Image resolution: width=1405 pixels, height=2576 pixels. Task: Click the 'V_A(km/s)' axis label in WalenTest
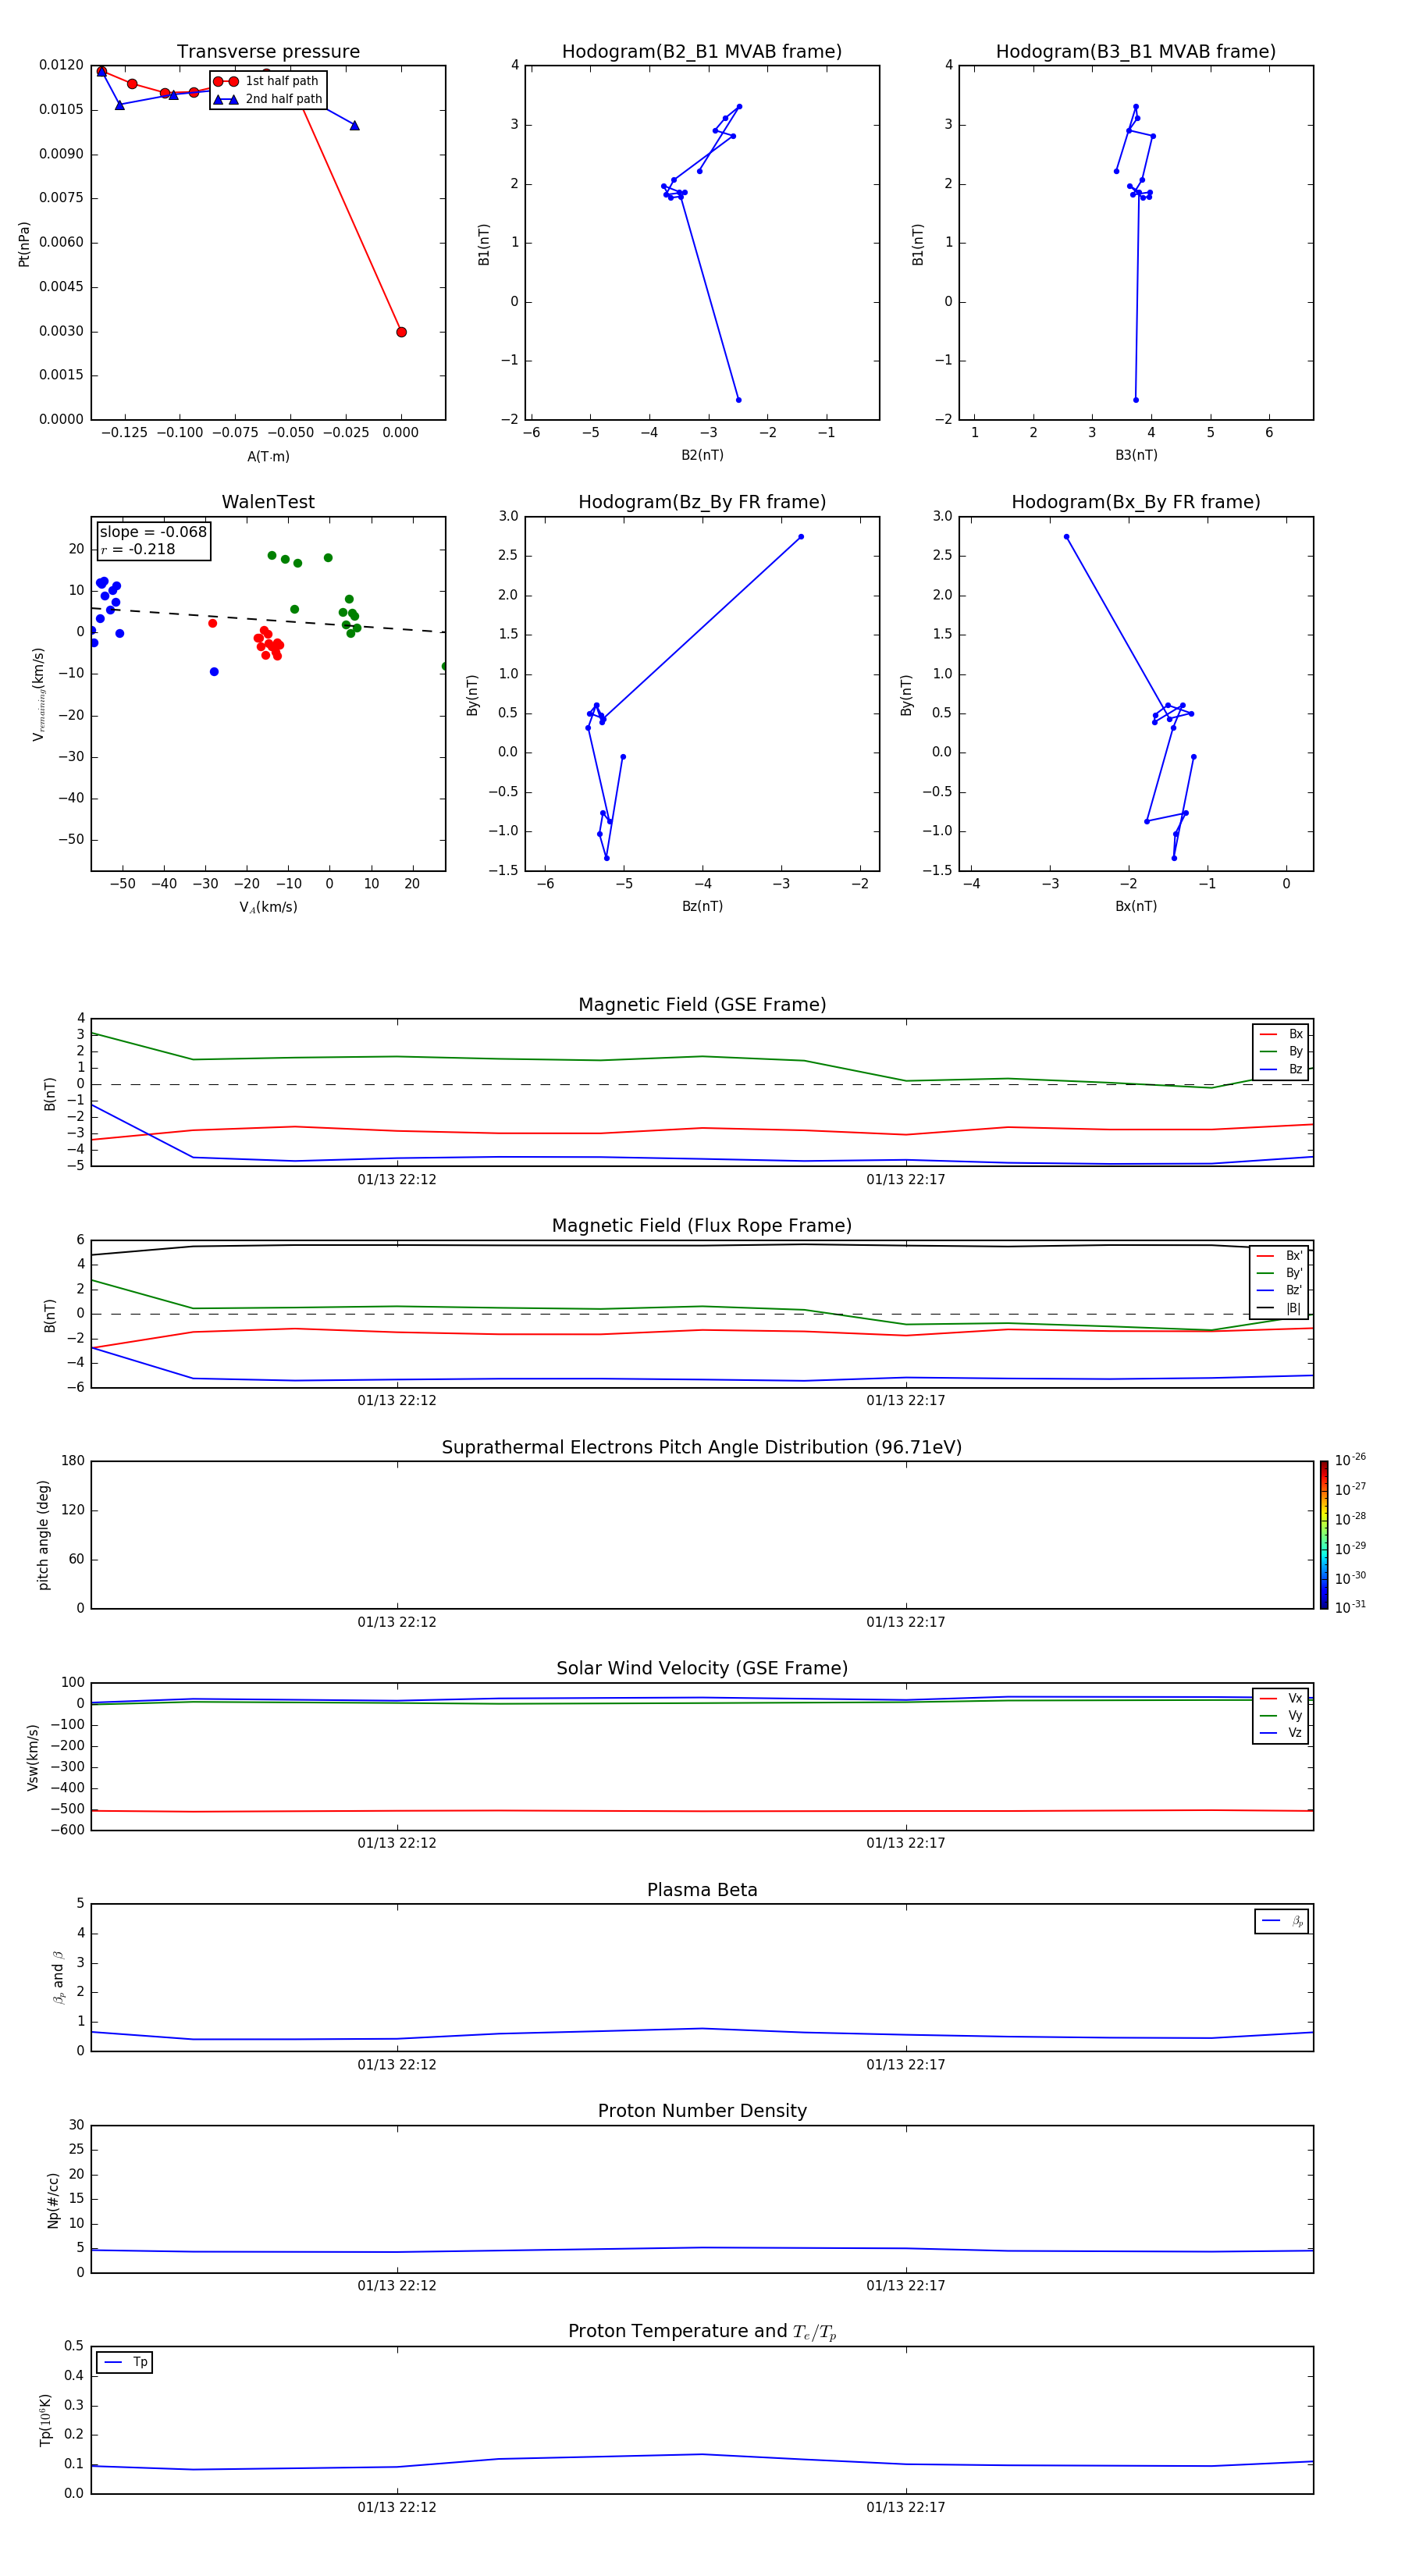point(268,907)
